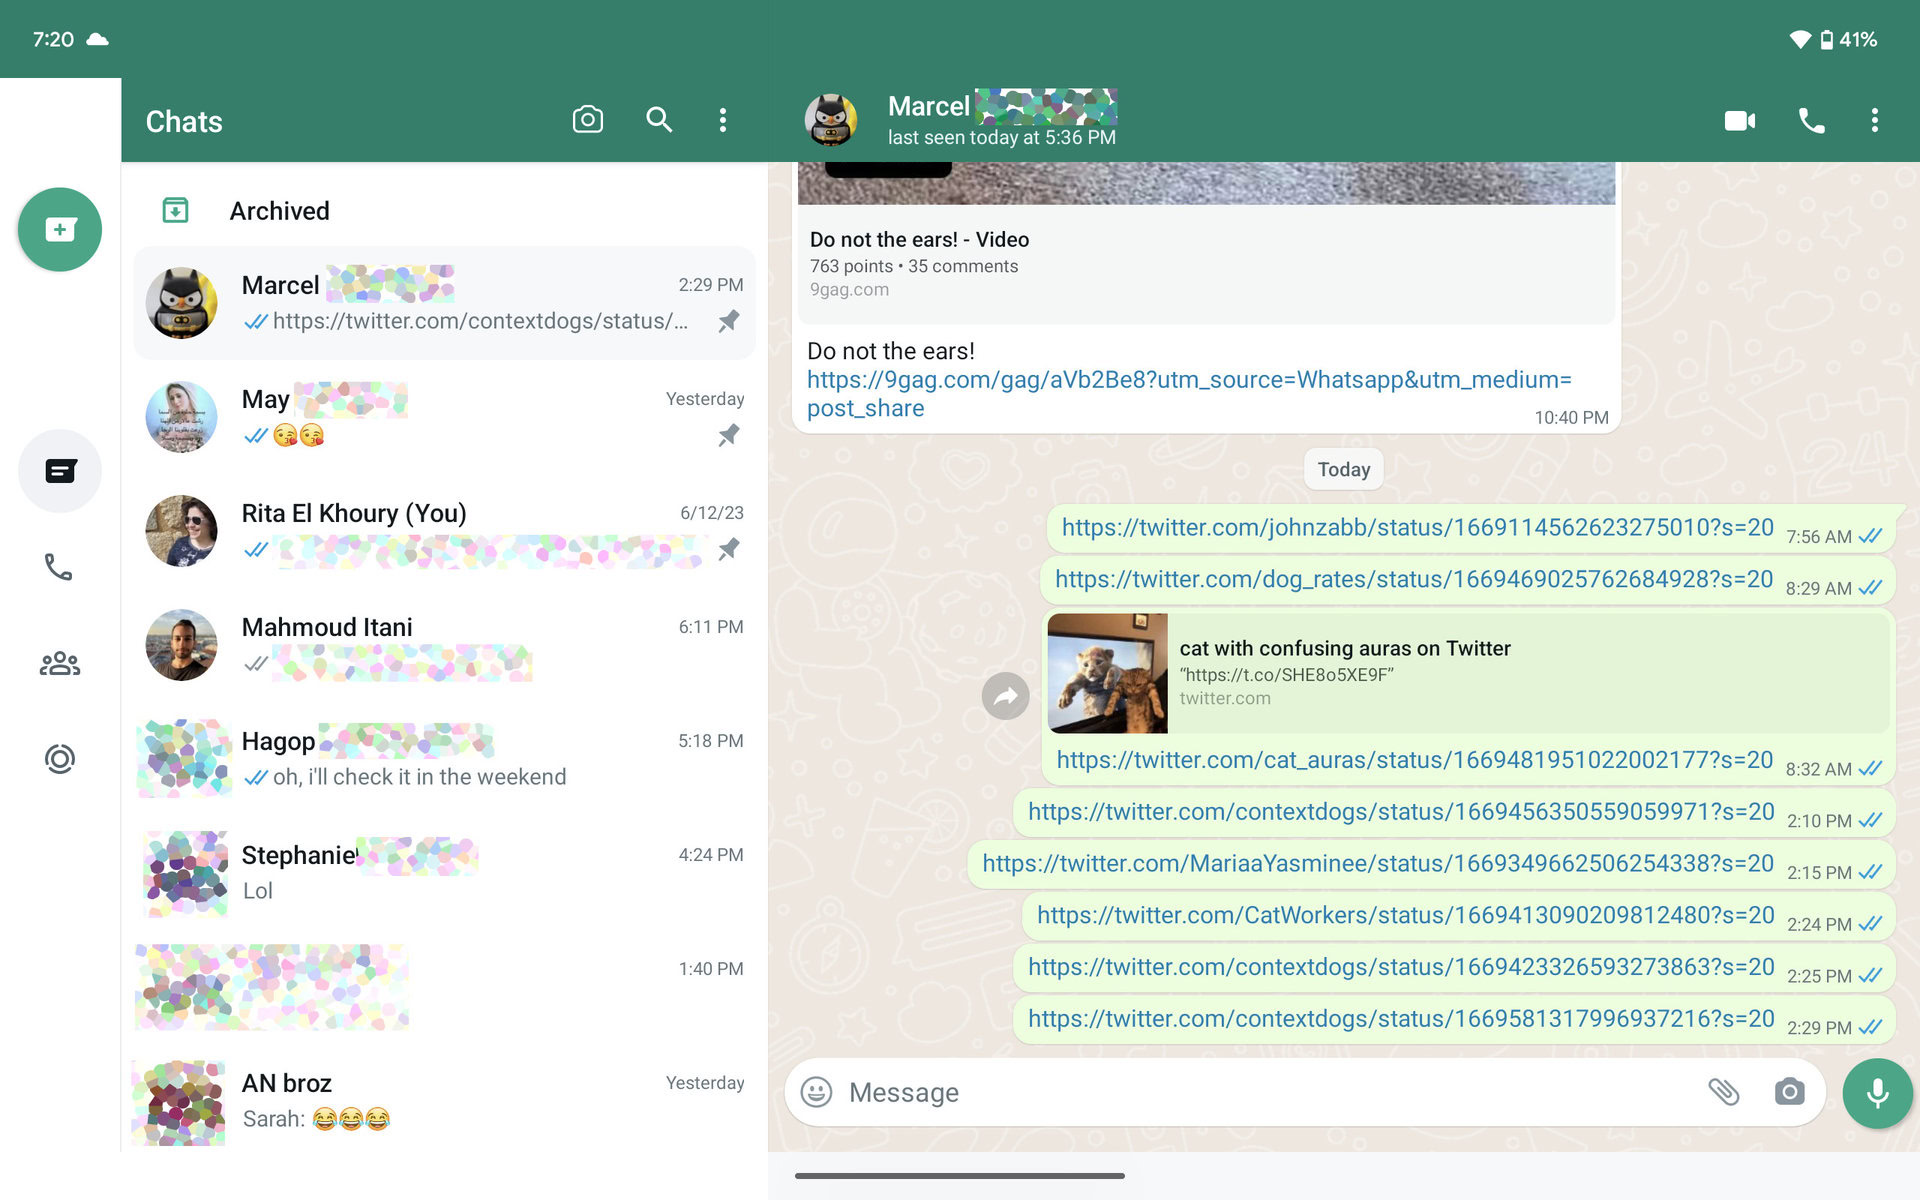Start a voice call with Marcel
1920x1200 pixels.
(x=1812, y=120)
